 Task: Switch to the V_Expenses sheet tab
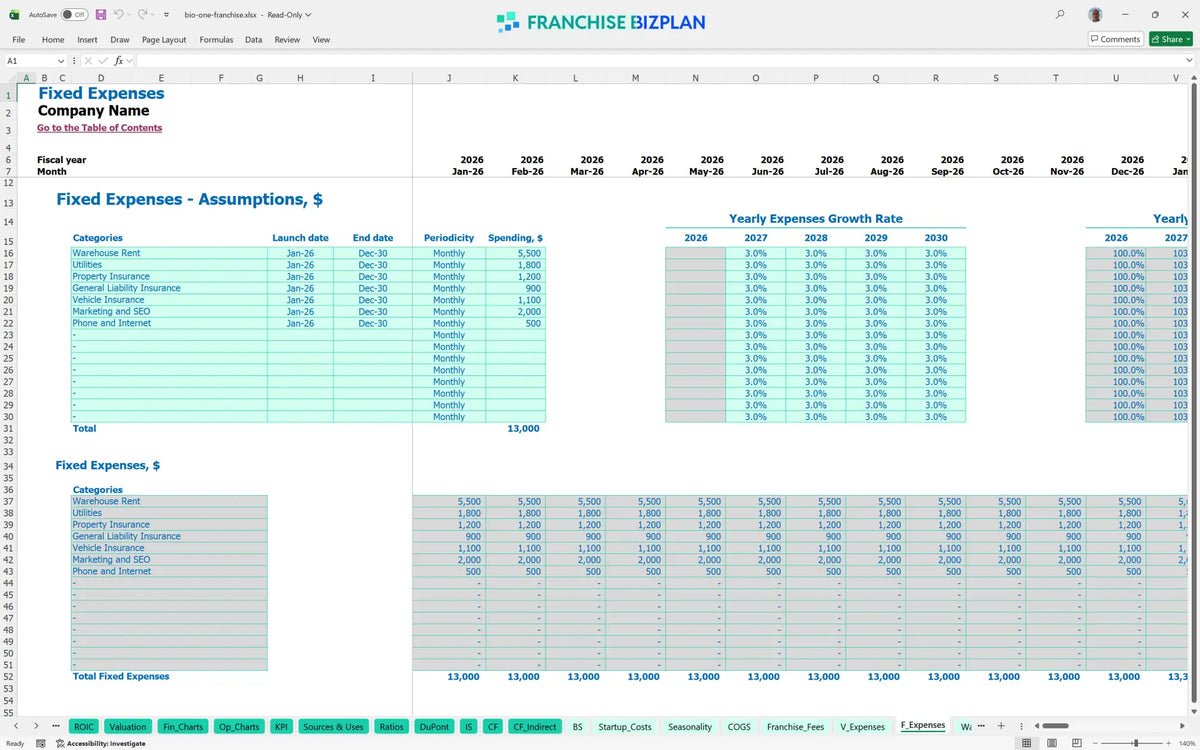862,727
